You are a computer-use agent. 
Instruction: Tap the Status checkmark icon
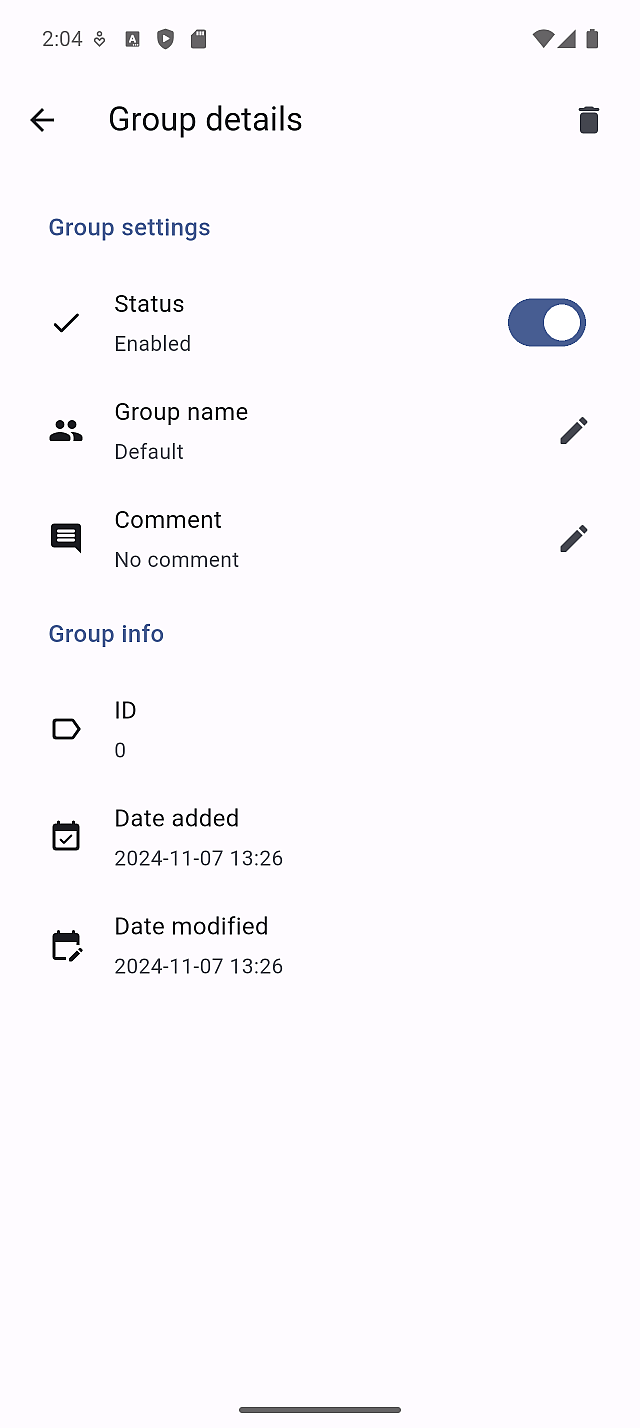click(66, 323)
